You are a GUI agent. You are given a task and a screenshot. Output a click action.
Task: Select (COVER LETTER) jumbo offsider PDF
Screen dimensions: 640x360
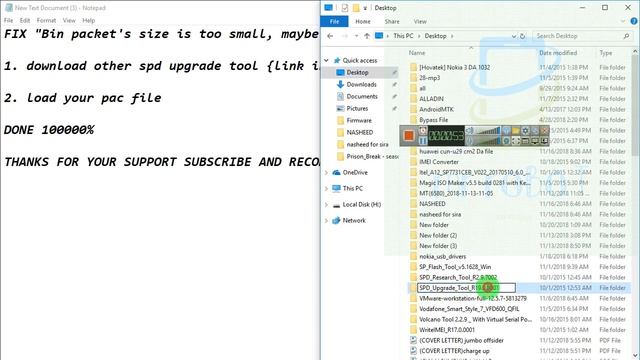coord(461,340)
